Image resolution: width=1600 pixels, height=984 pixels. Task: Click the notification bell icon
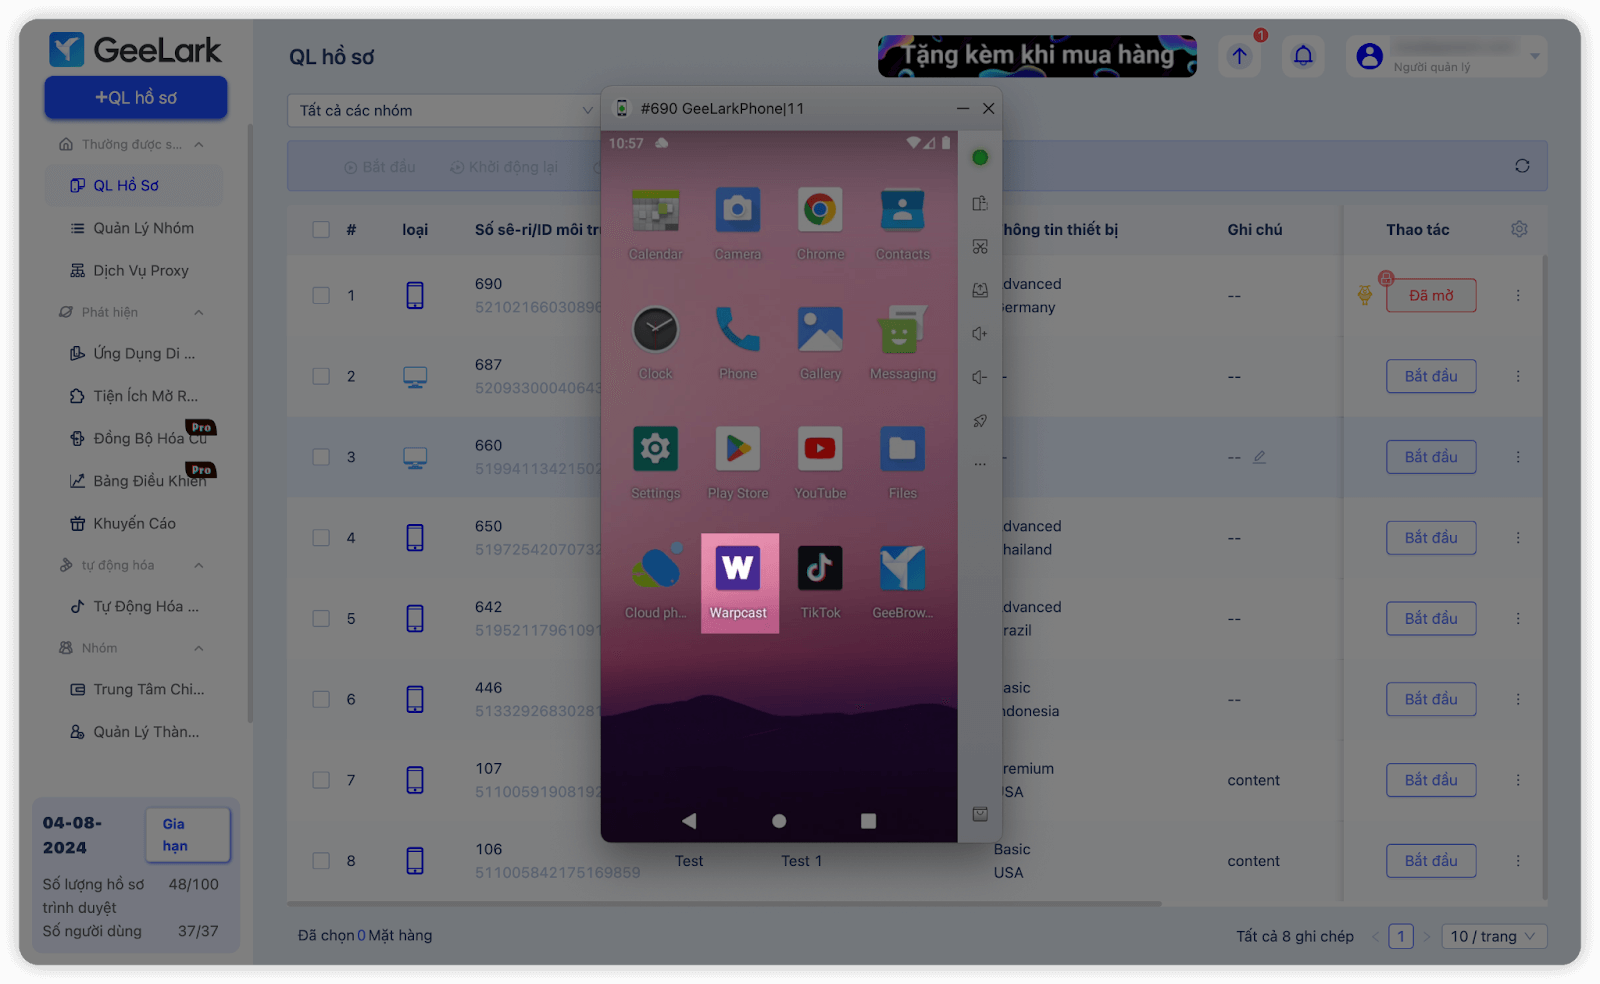(1303, 56)
